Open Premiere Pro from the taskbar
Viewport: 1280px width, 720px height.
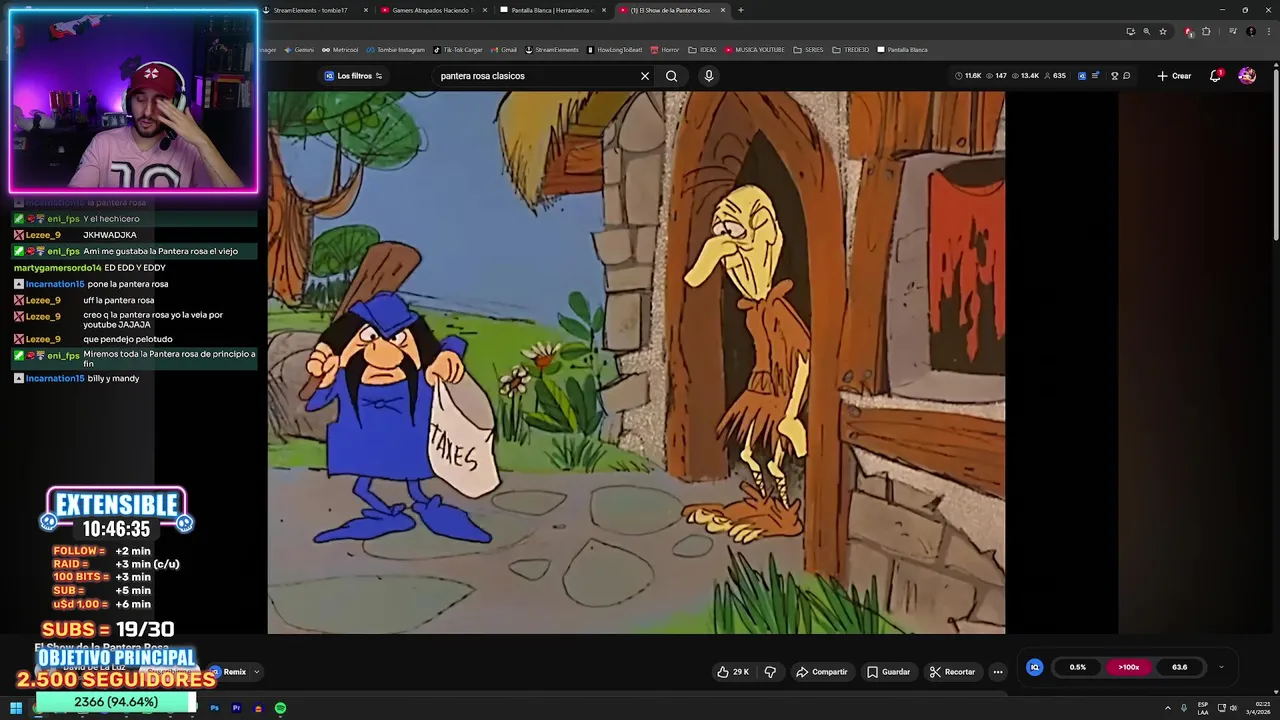click(x=236, y=708)
